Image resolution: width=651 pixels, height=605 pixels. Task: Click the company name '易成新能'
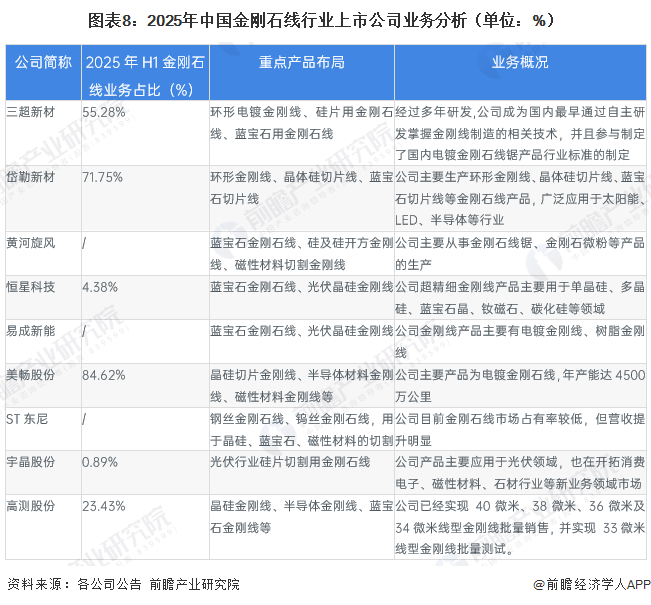31,331
